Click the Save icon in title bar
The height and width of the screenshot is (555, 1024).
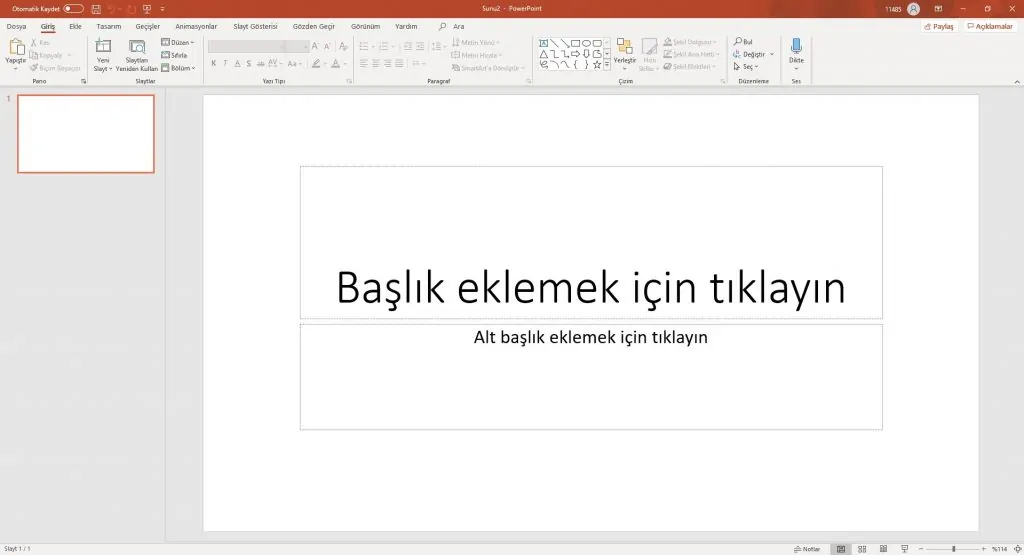click(x=96, y=8)
